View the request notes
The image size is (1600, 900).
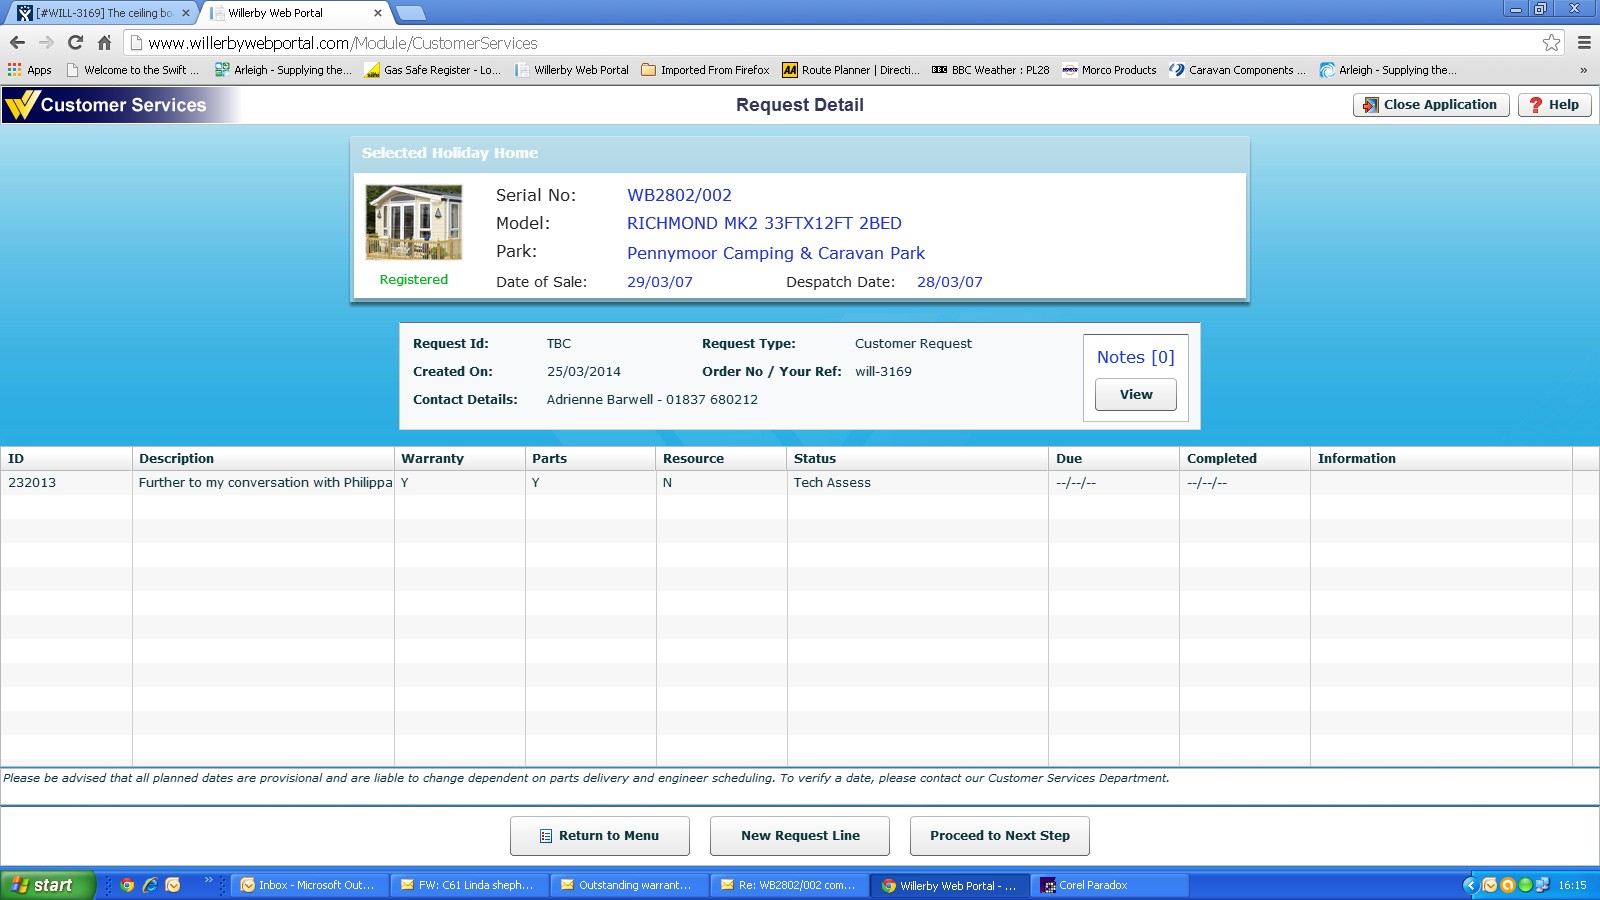click(x=1135, y=395)
